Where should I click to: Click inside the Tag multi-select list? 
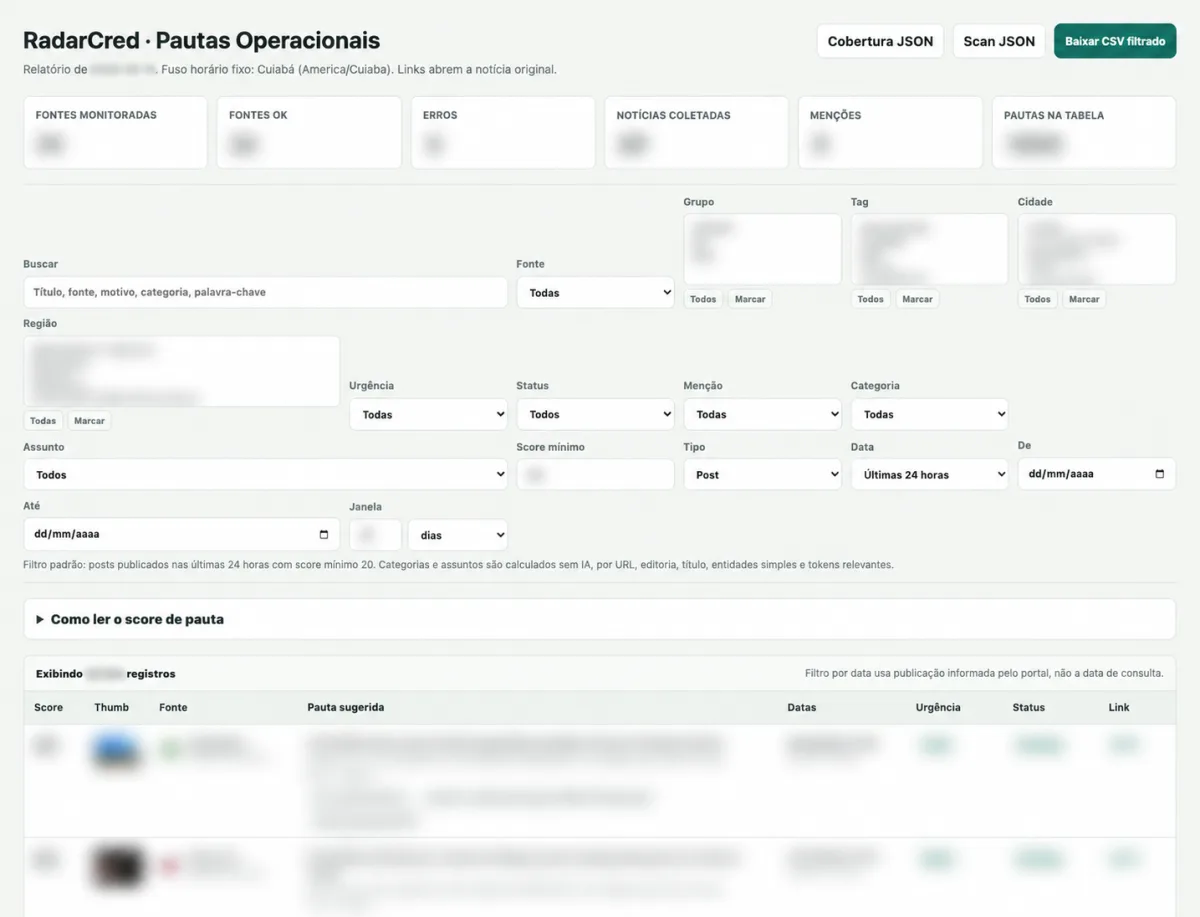(x=930, y=249)
